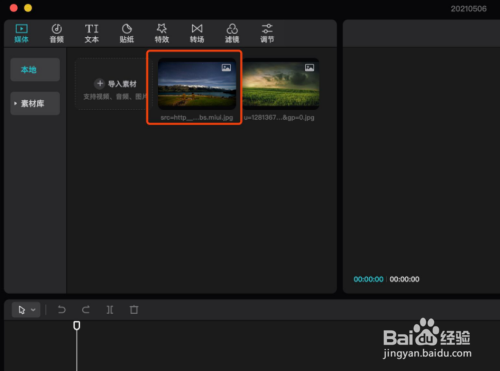Switch to the 特效 (Effects) tab
This screenshot has height=371, width=500.
point(162,33)
